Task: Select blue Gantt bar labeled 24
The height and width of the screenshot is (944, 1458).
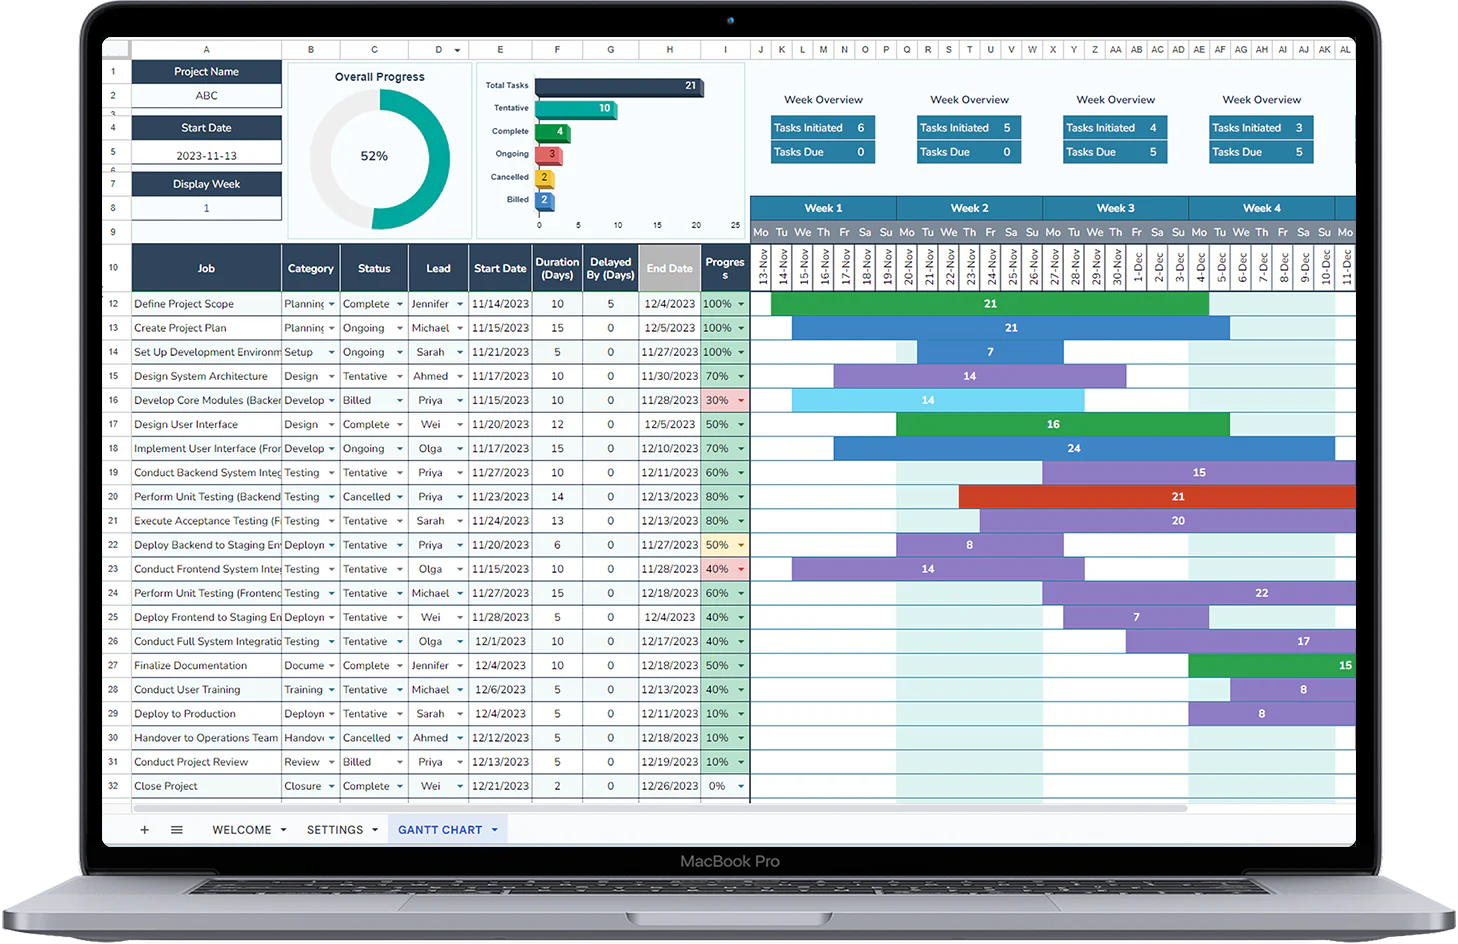Action: pos(1084,449)
